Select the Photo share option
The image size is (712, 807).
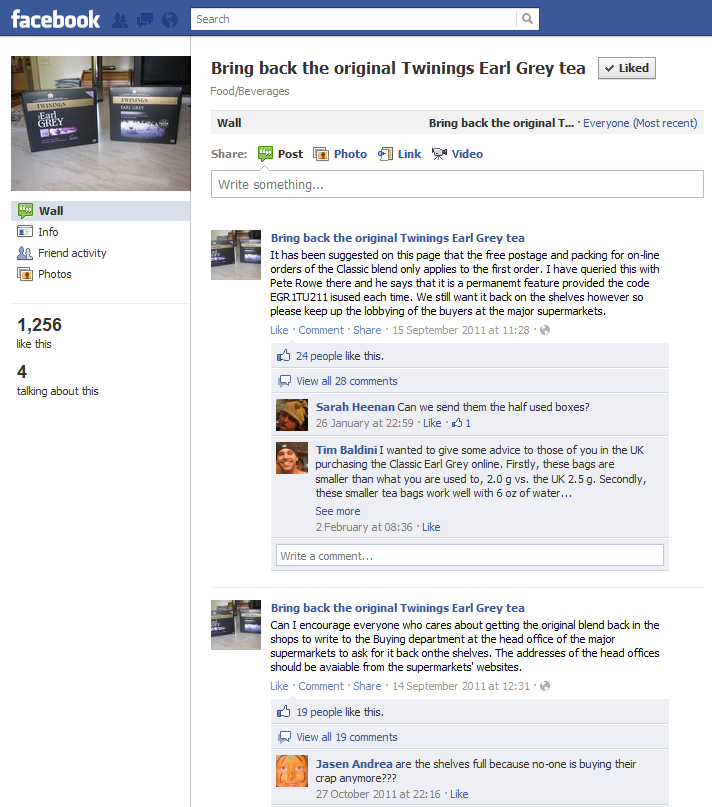[340, 154]
